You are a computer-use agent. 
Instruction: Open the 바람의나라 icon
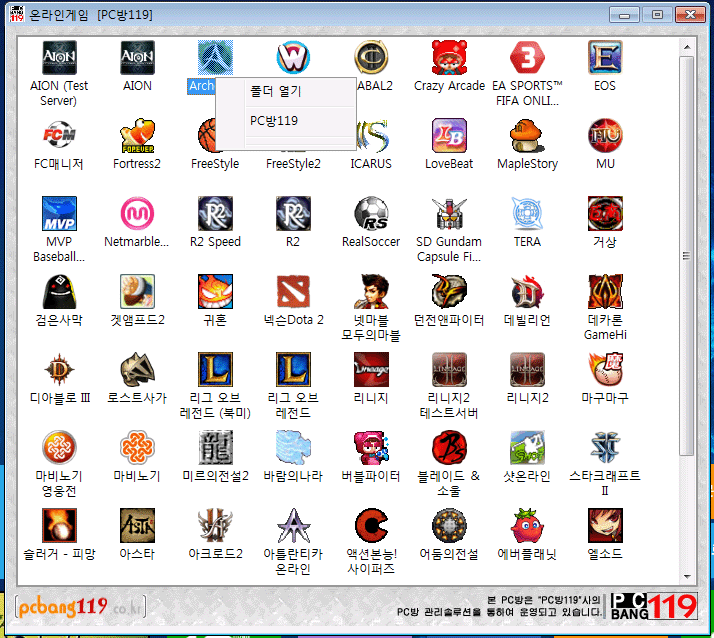(293, 448)
